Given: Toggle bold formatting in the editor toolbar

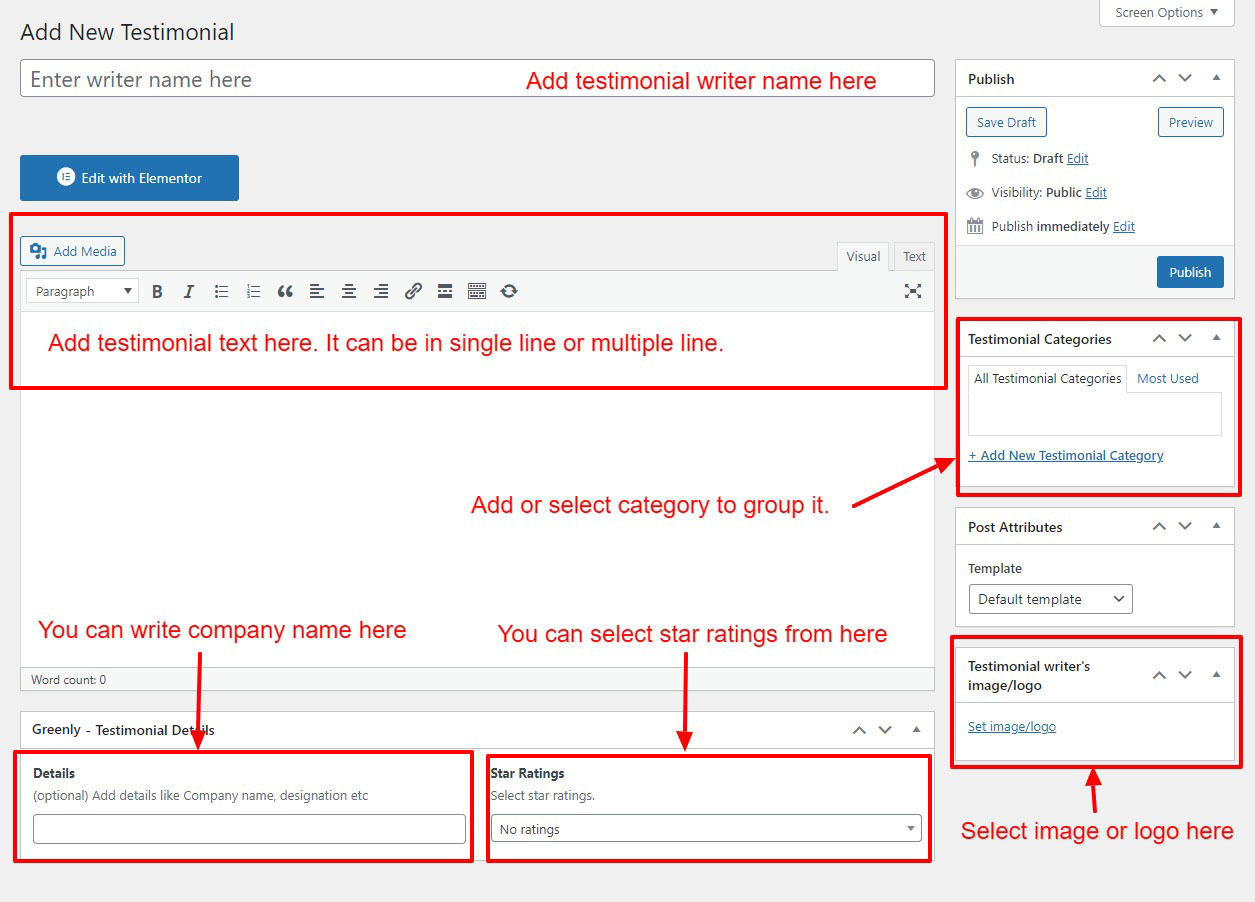Looking at the screenshot, I should [x=157, y=291].
